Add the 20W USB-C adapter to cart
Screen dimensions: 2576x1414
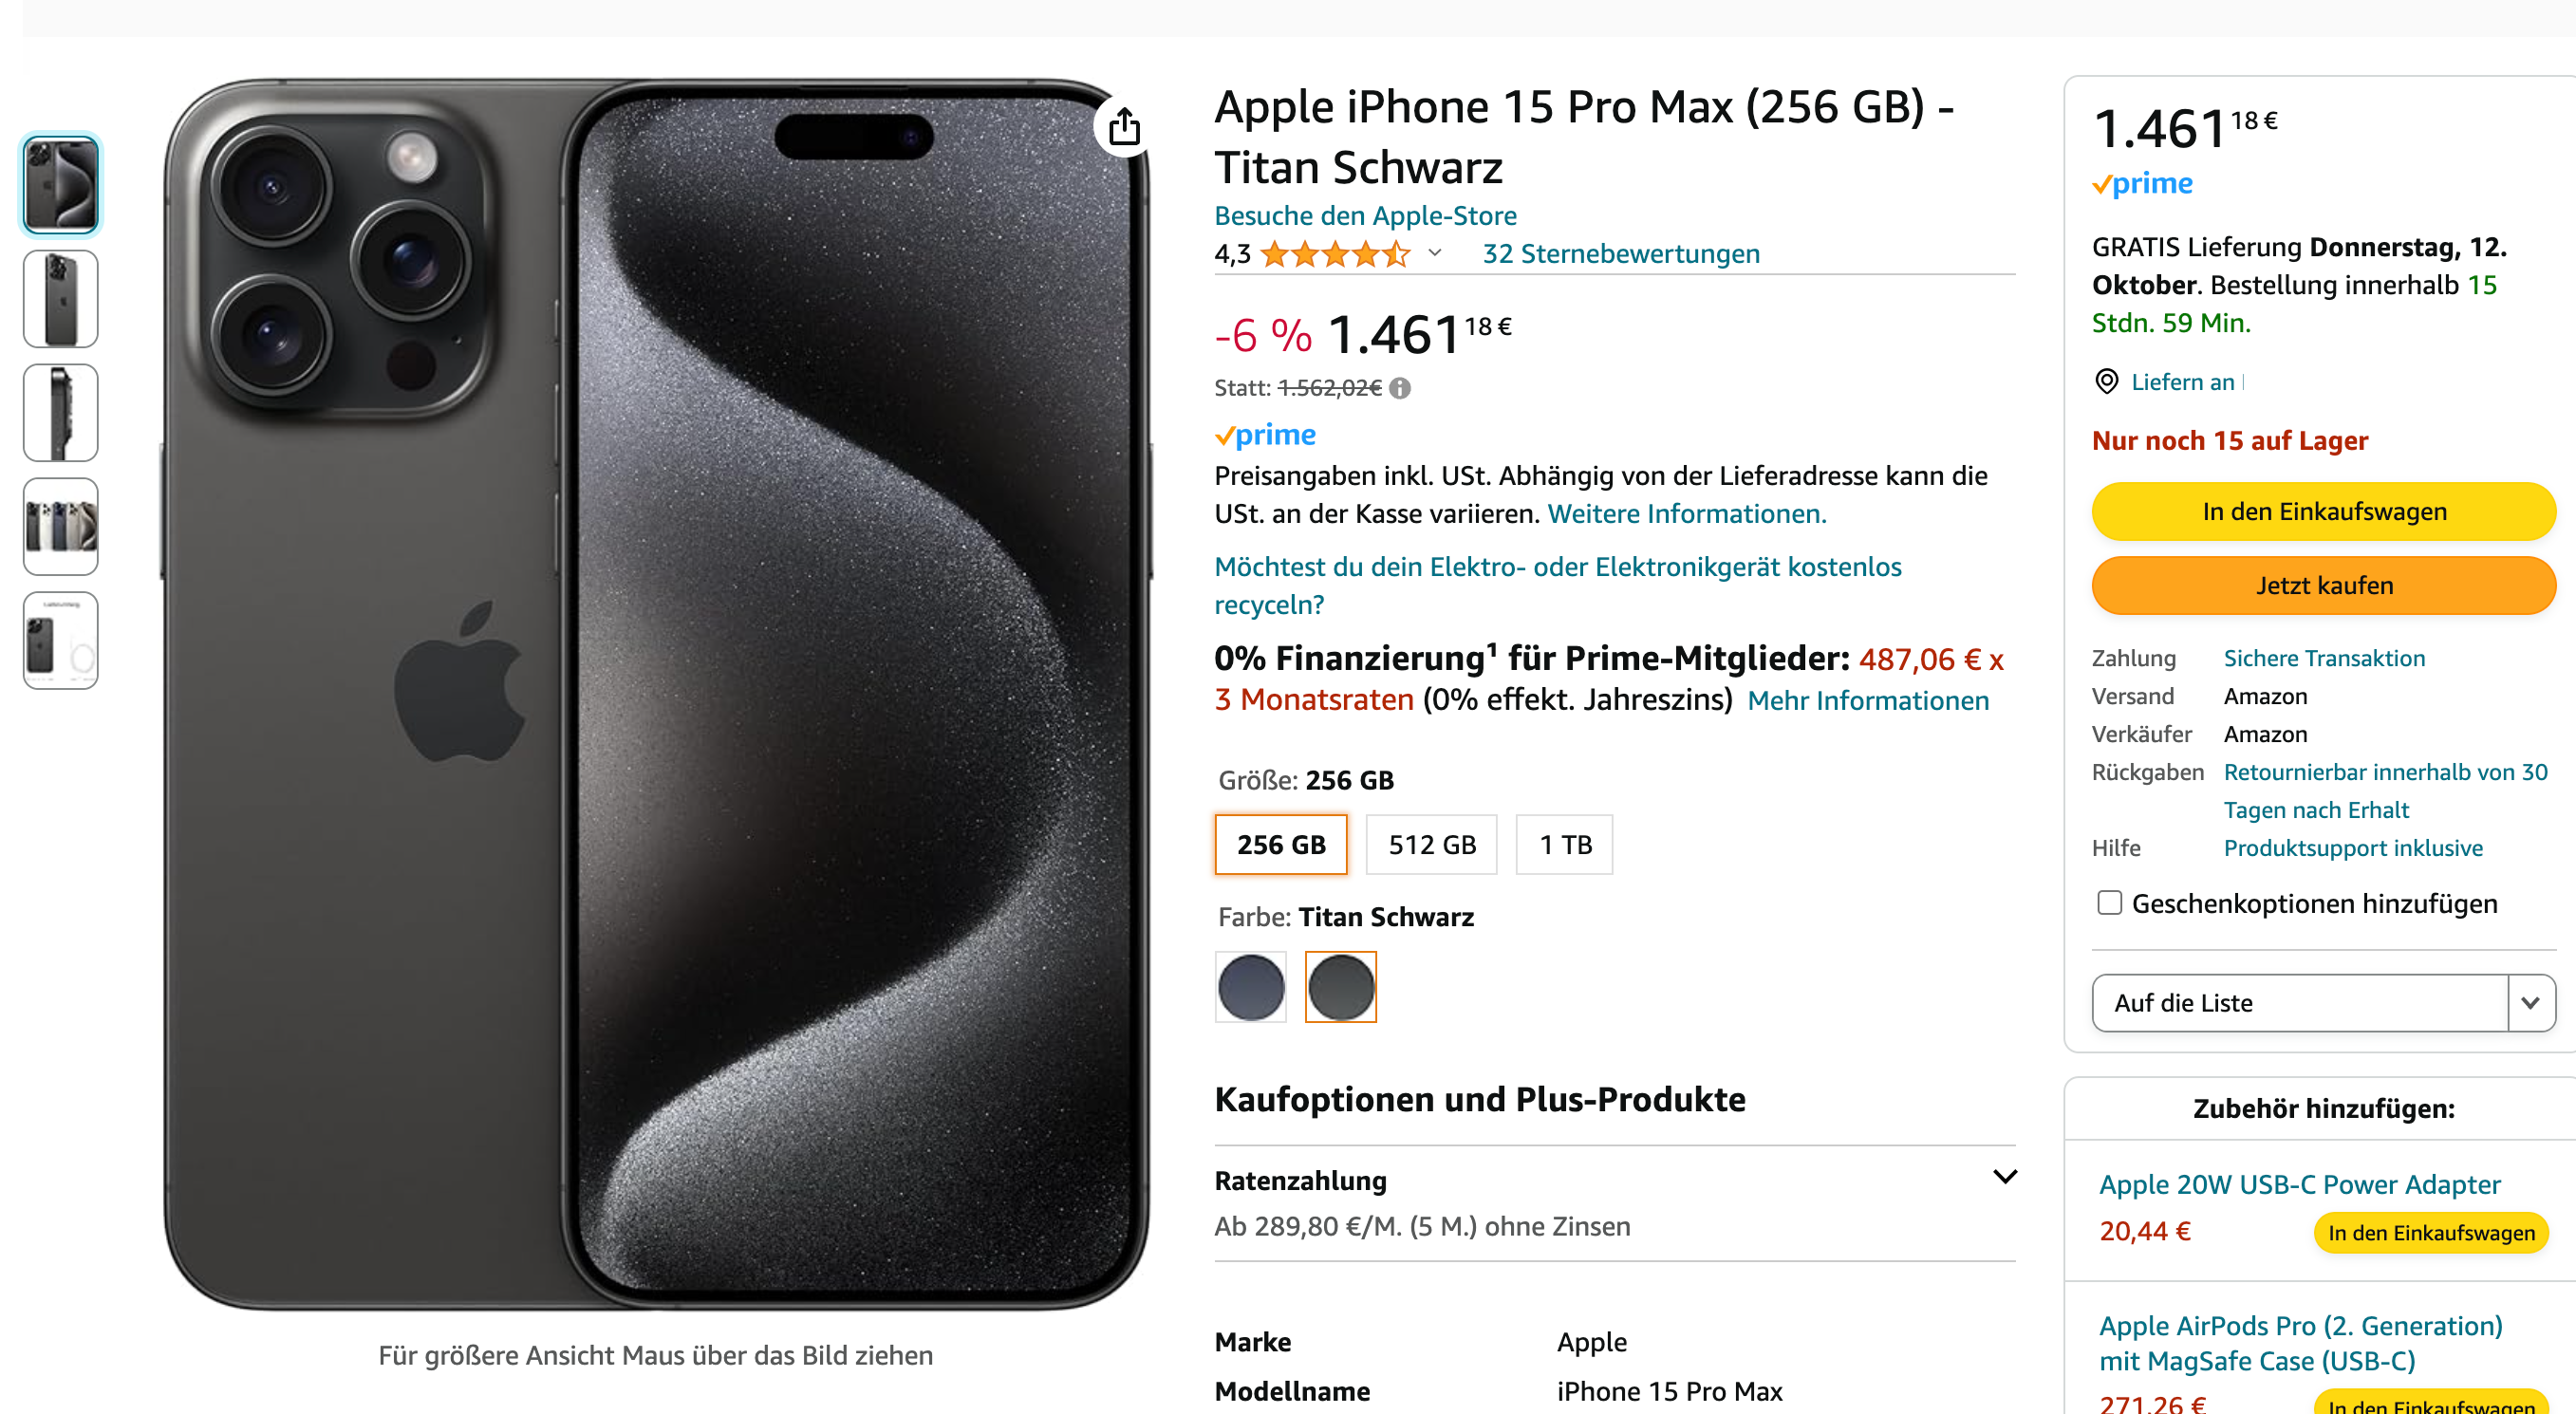click(2430, 1233)
